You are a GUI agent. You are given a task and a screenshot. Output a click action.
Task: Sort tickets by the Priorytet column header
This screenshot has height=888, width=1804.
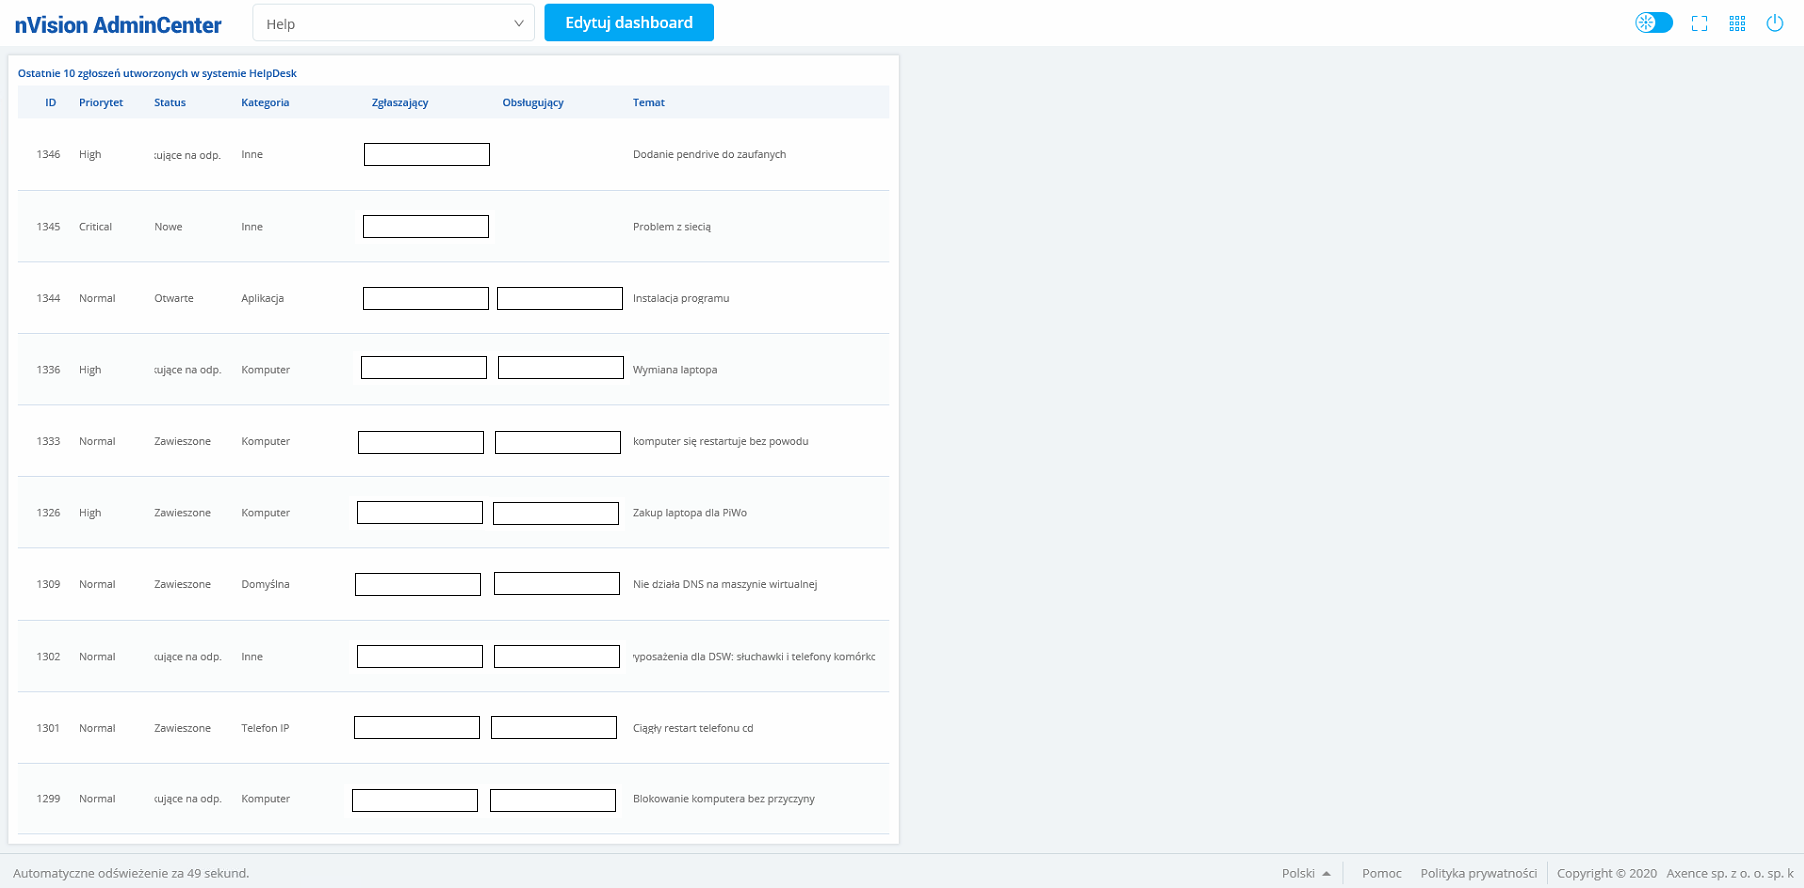pos(101,103)
